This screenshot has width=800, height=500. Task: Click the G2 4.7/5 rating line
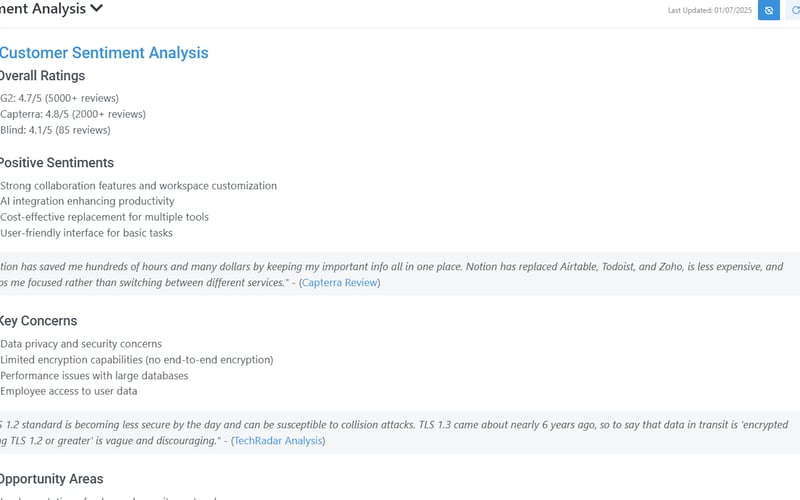(59, 98)
